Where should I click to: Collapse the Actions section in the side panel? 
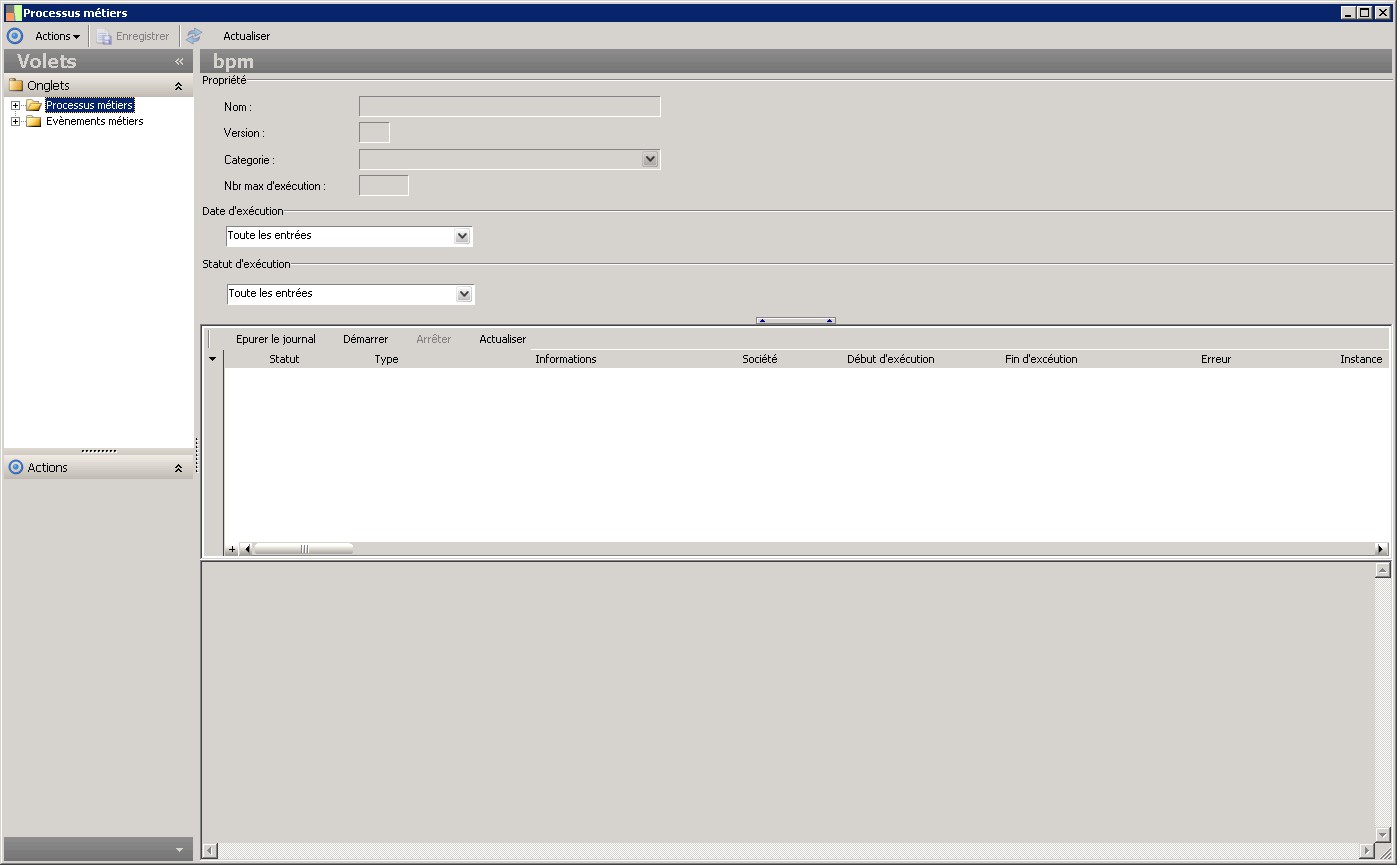click(179, 468)
